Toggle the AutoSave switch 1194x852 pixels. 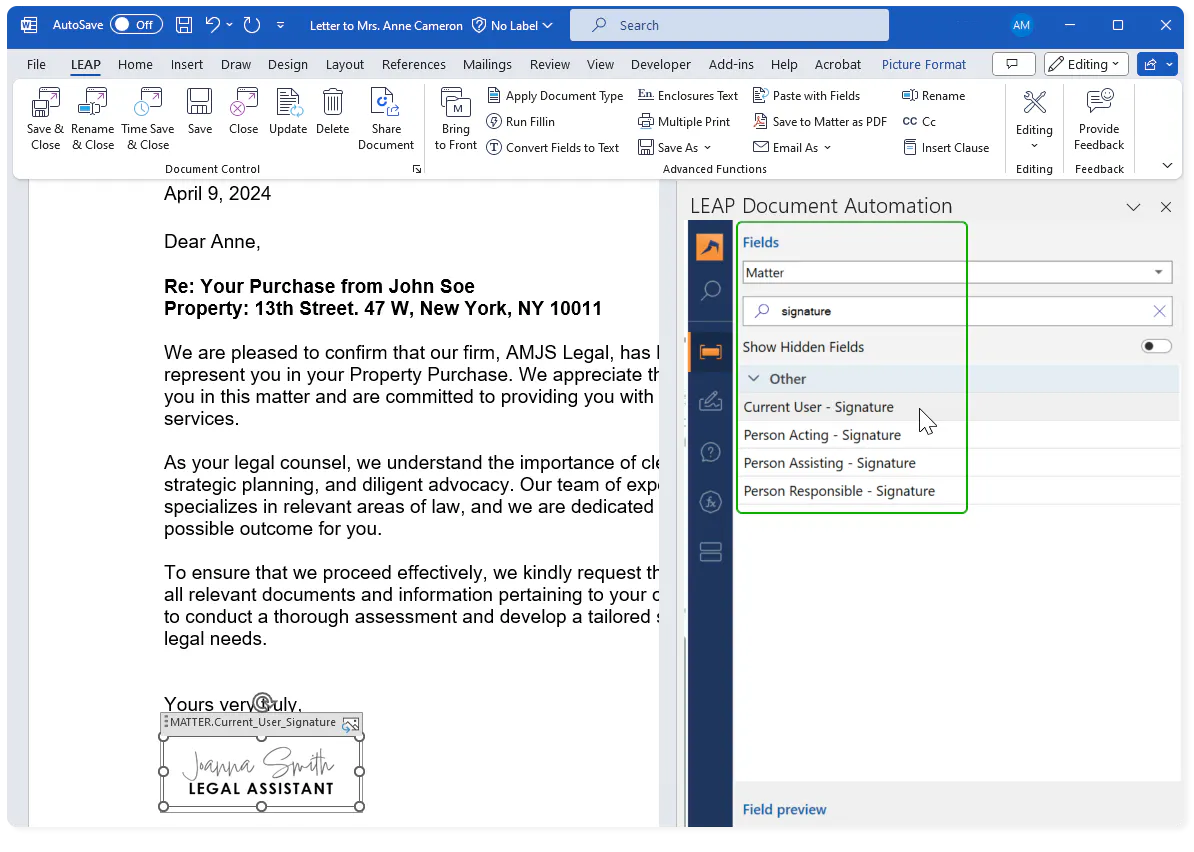pyautogui.click(x=136, y=25)
